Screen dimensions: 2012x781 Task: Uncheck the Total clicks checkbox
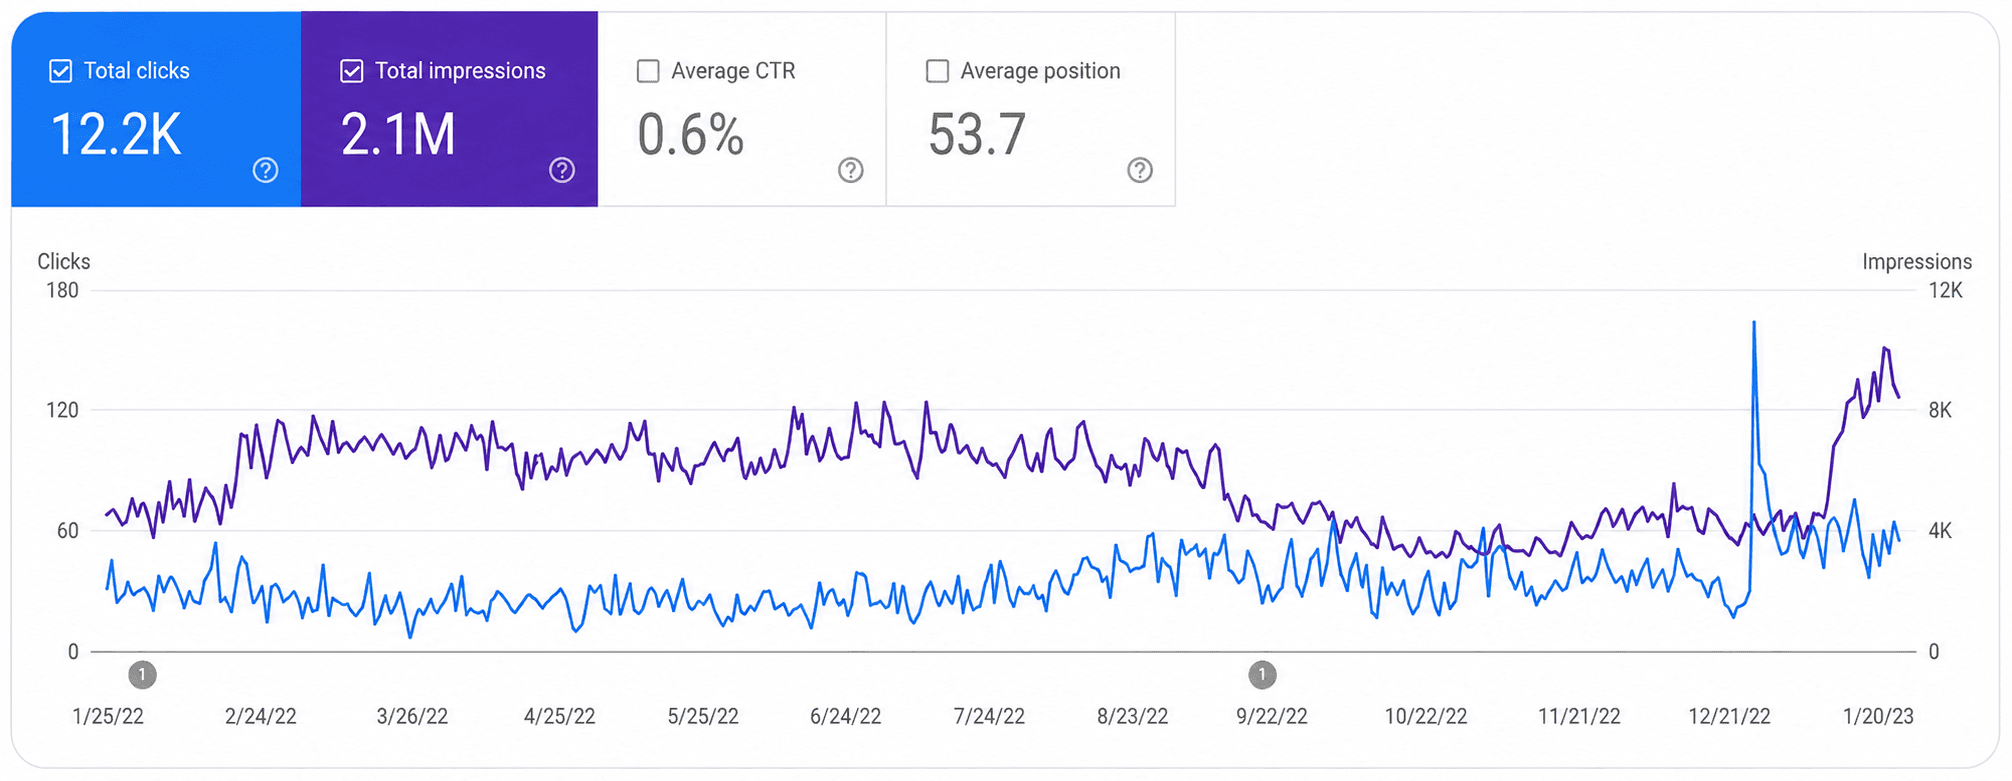(x=61, y=71)
